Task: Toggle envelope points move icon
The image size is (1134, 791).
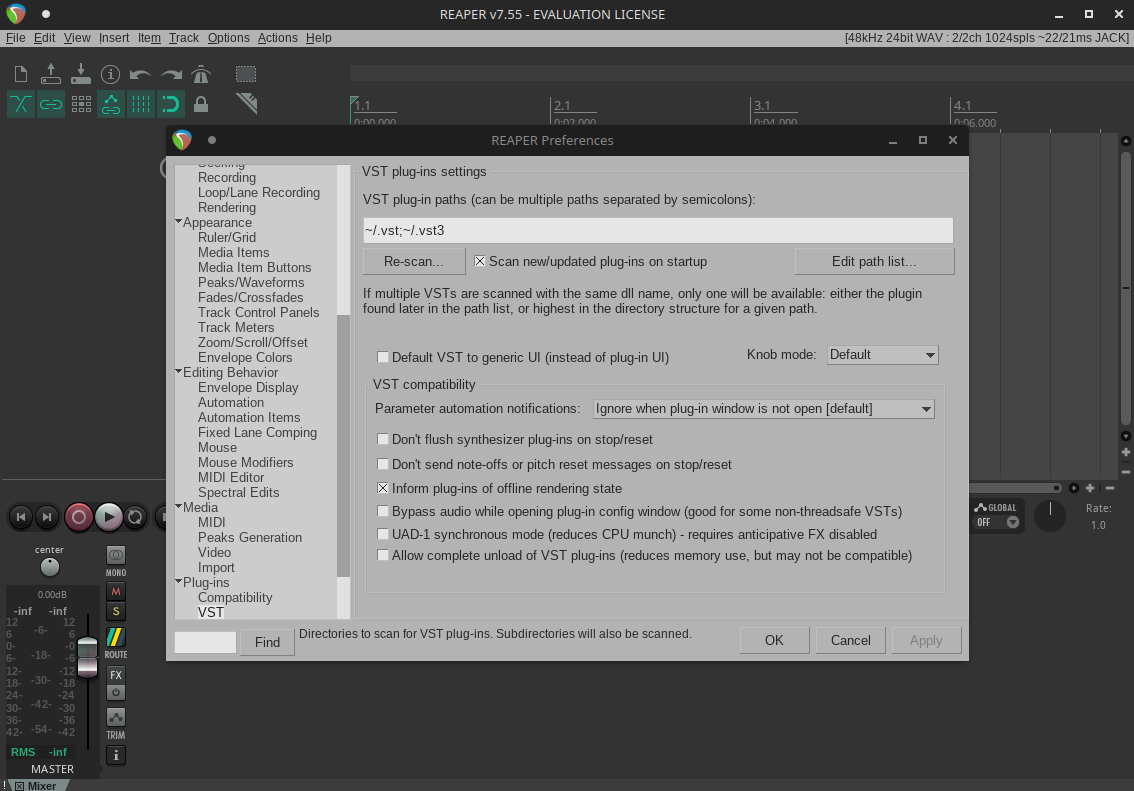Action: pyautogui.click(x=111, y=104)
